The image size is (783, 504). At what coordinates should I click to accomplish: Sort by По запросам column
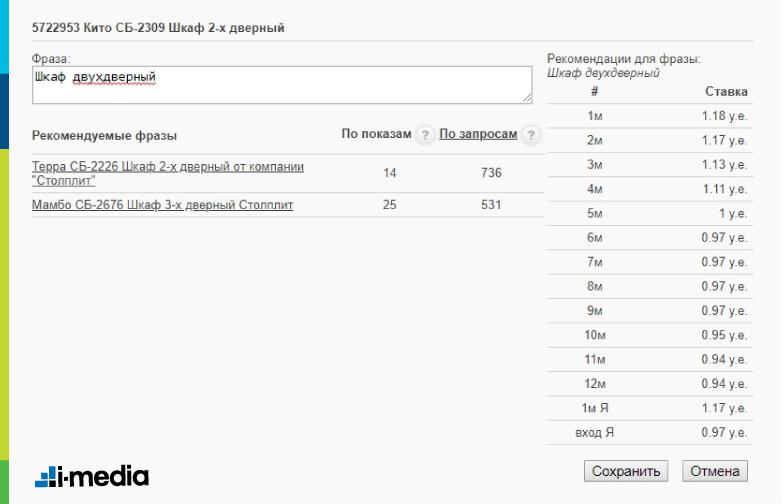pyautogui.click(x=478, y=134)
